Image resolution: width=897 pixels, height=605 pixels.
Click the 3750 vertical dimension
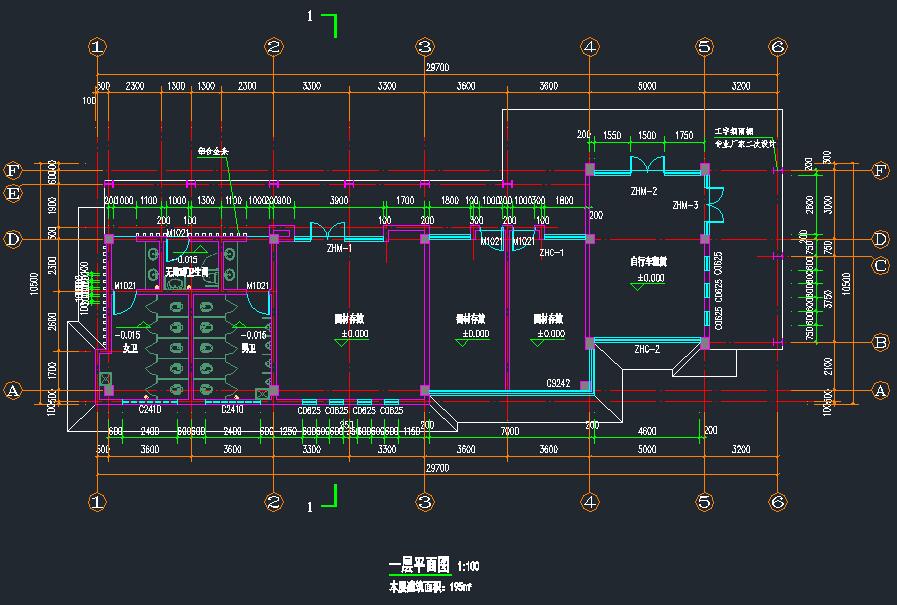(x=828, y=298)
